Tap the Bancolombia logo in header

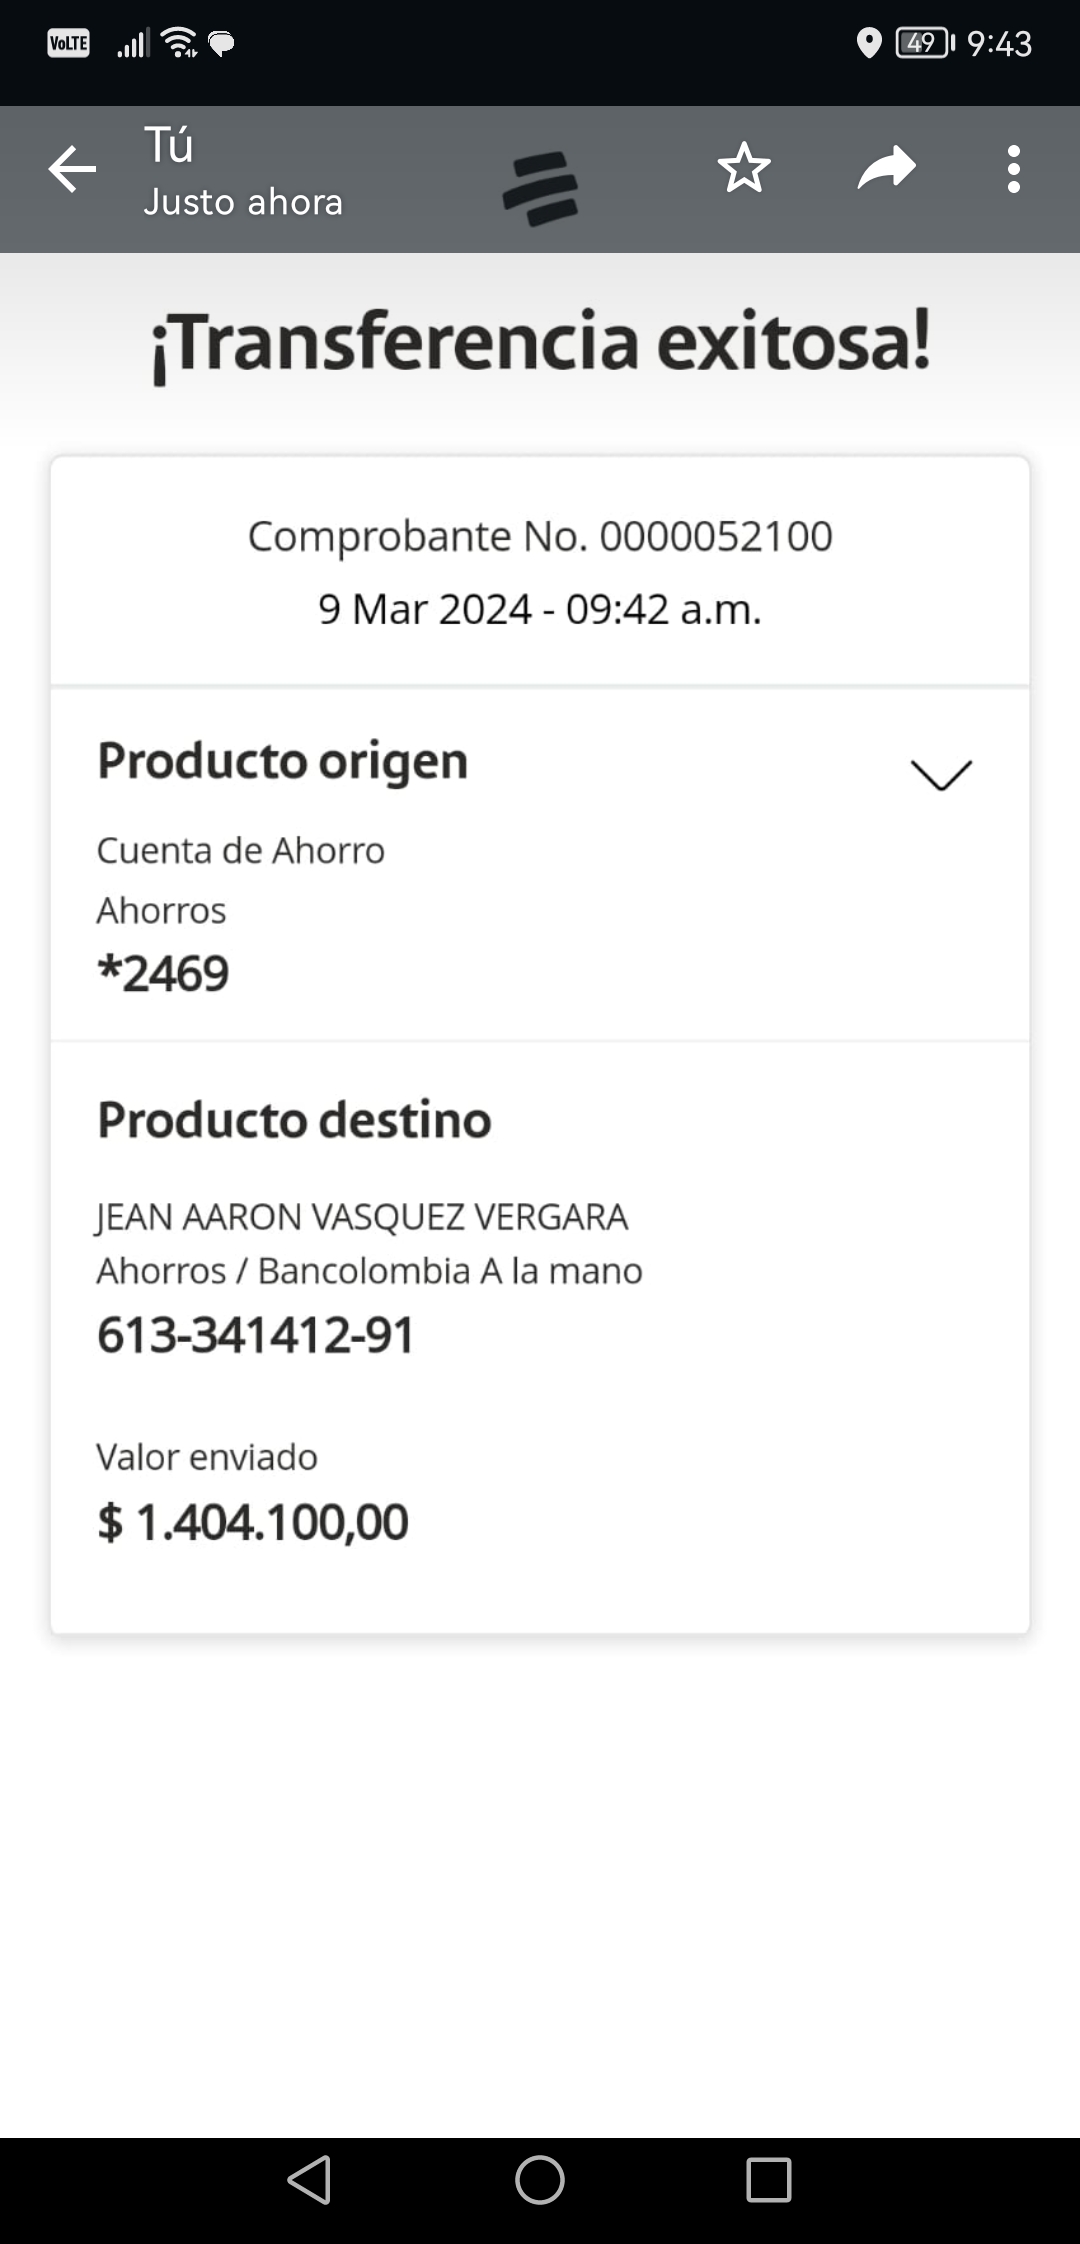click(x=540, y=188)
